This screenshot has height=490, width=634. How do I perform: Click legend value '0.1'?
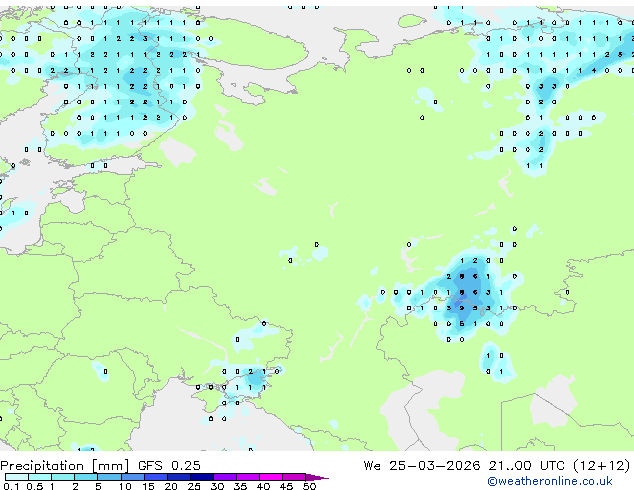pos(11,486)
